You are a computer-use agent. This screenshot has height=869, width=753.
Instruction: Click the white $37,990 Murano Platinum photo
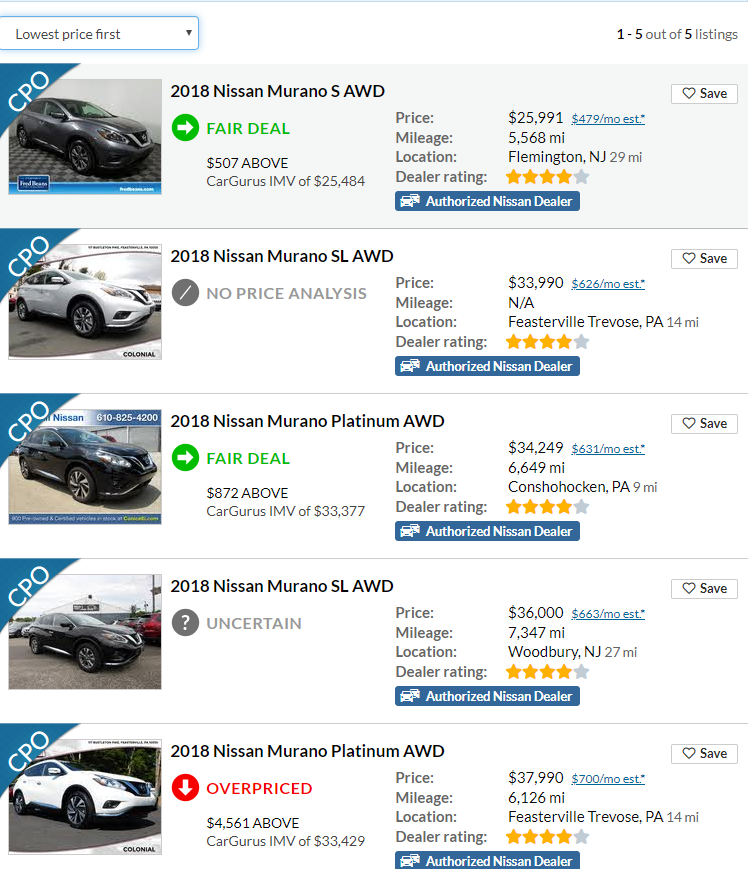pos(85,797)
